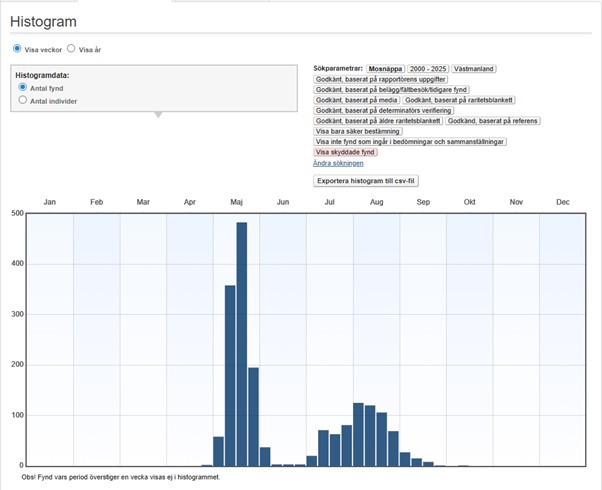This screenshot has width=602, height=490.
Task: Open the Ändra sökningen link
Action: pyautogui.click(x=338, y=162)
